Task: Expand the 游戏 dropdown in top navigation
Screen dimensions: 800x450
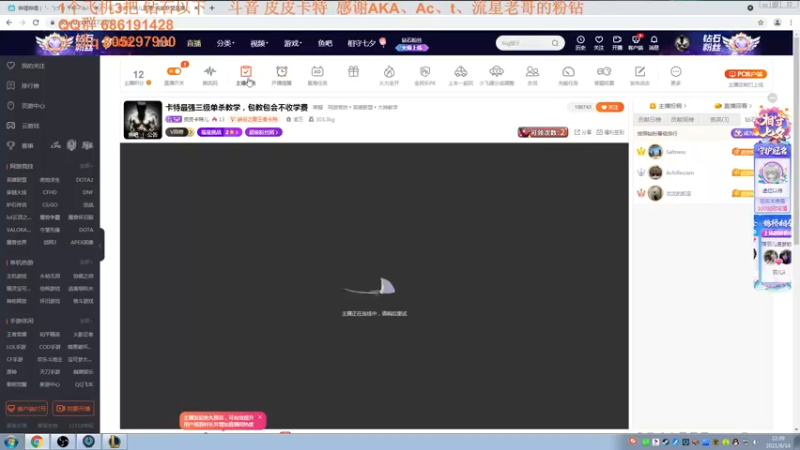Action: coord(292,43)
